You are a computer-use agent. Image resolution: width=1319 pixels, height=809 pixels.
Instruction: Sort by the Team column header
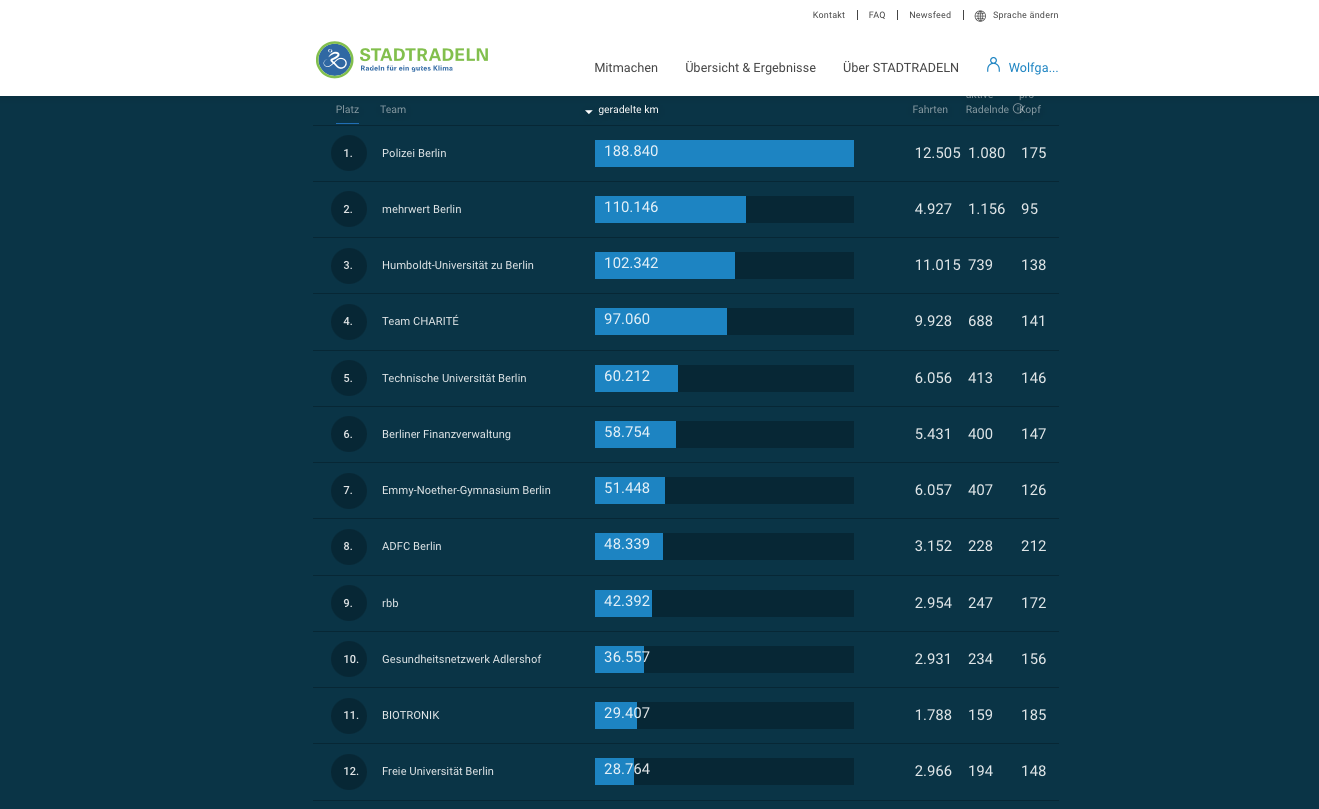coord(393,110)
